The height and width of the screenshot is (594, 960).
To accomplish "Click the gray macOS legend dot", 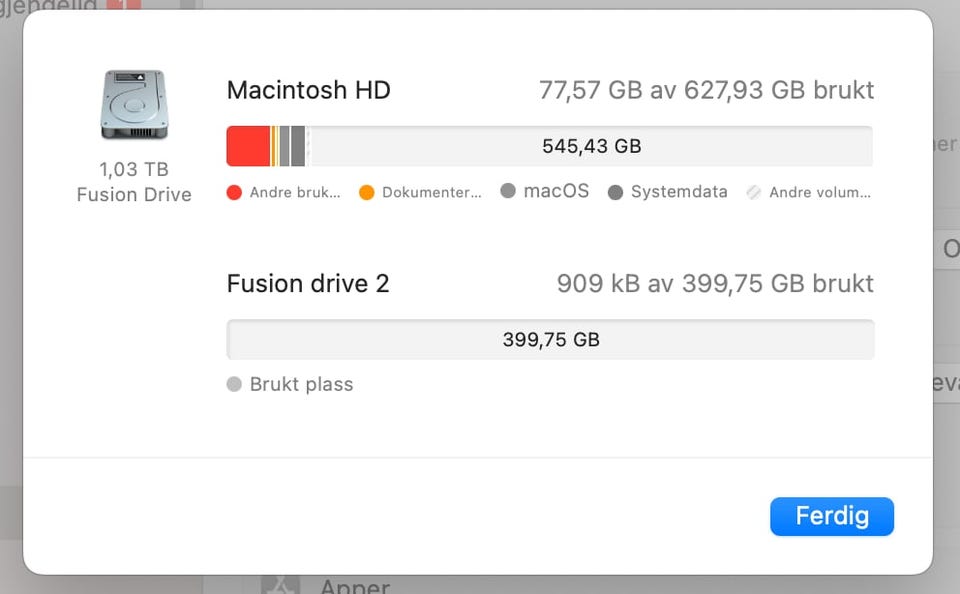I will coord(507,191).
